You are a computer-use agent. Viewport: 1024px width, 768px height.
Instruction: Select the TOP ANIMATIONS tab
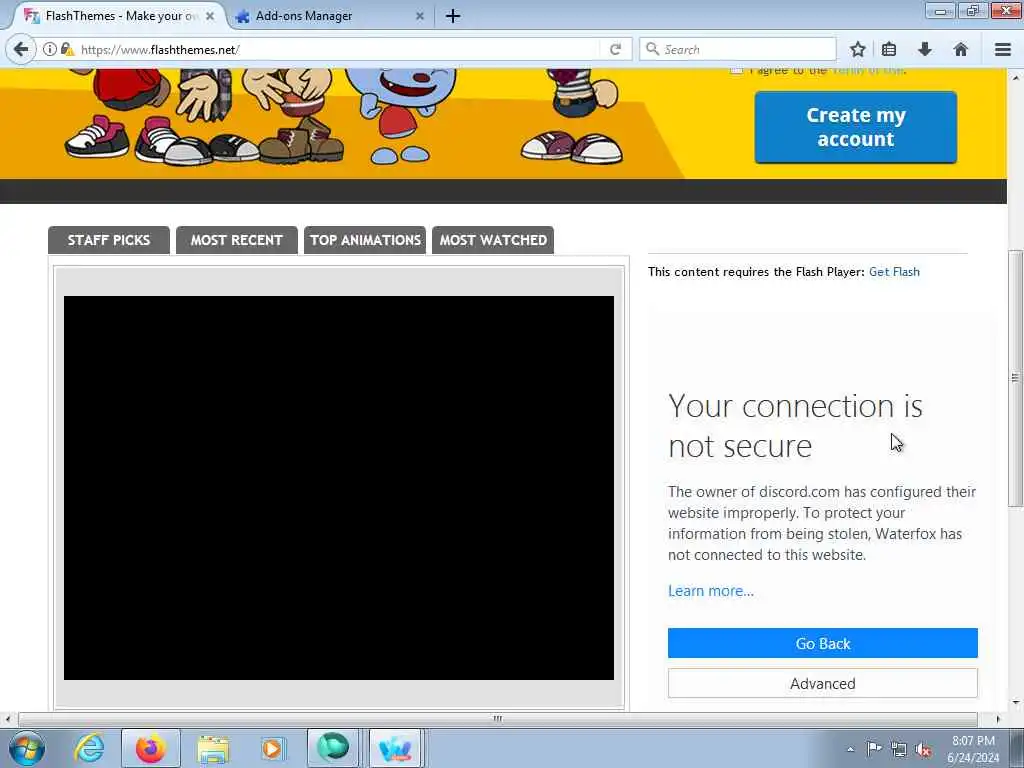click(365, 240)
